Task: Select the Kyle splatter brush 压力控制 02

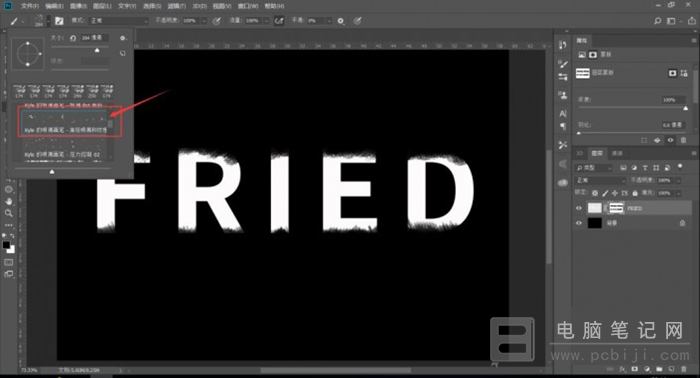Action: pos(63,149)
